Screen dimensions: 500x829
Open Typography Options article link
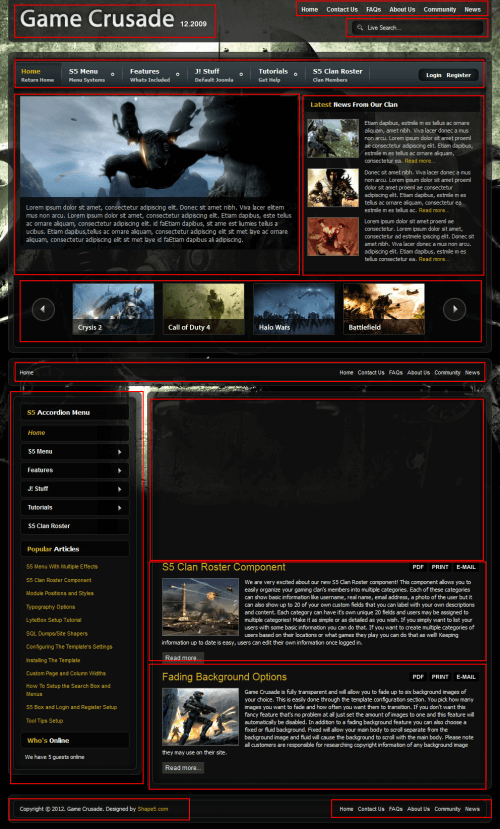tap(51, 607)
